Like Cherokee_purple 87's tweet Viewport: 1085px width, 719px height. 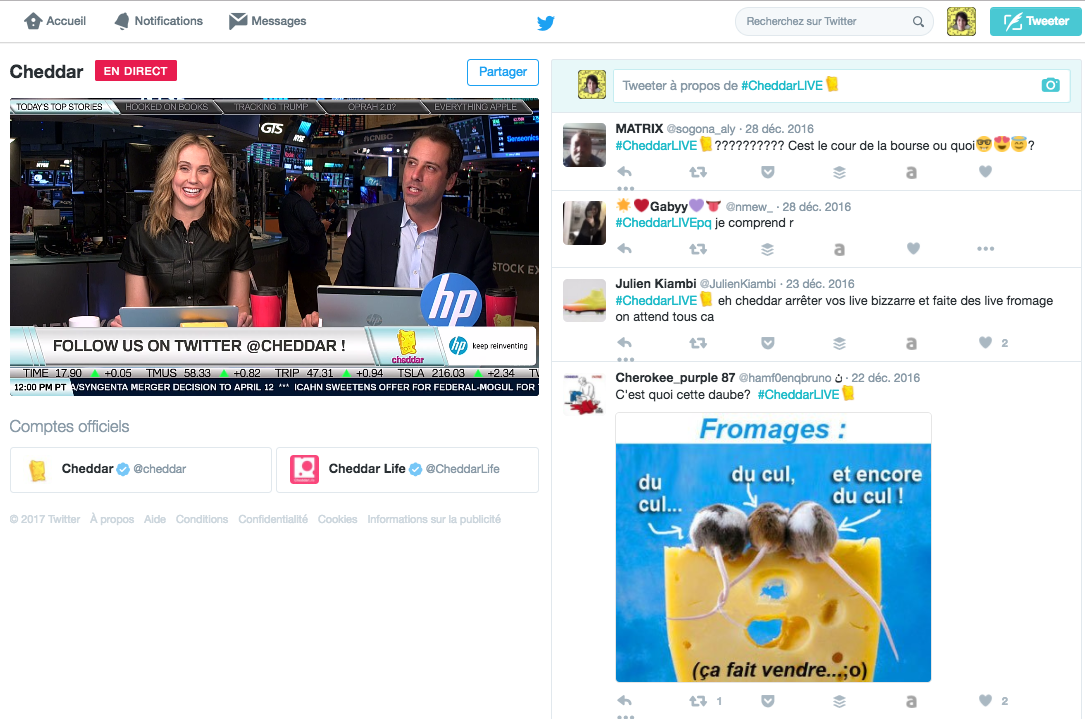[x=985, y=700]
